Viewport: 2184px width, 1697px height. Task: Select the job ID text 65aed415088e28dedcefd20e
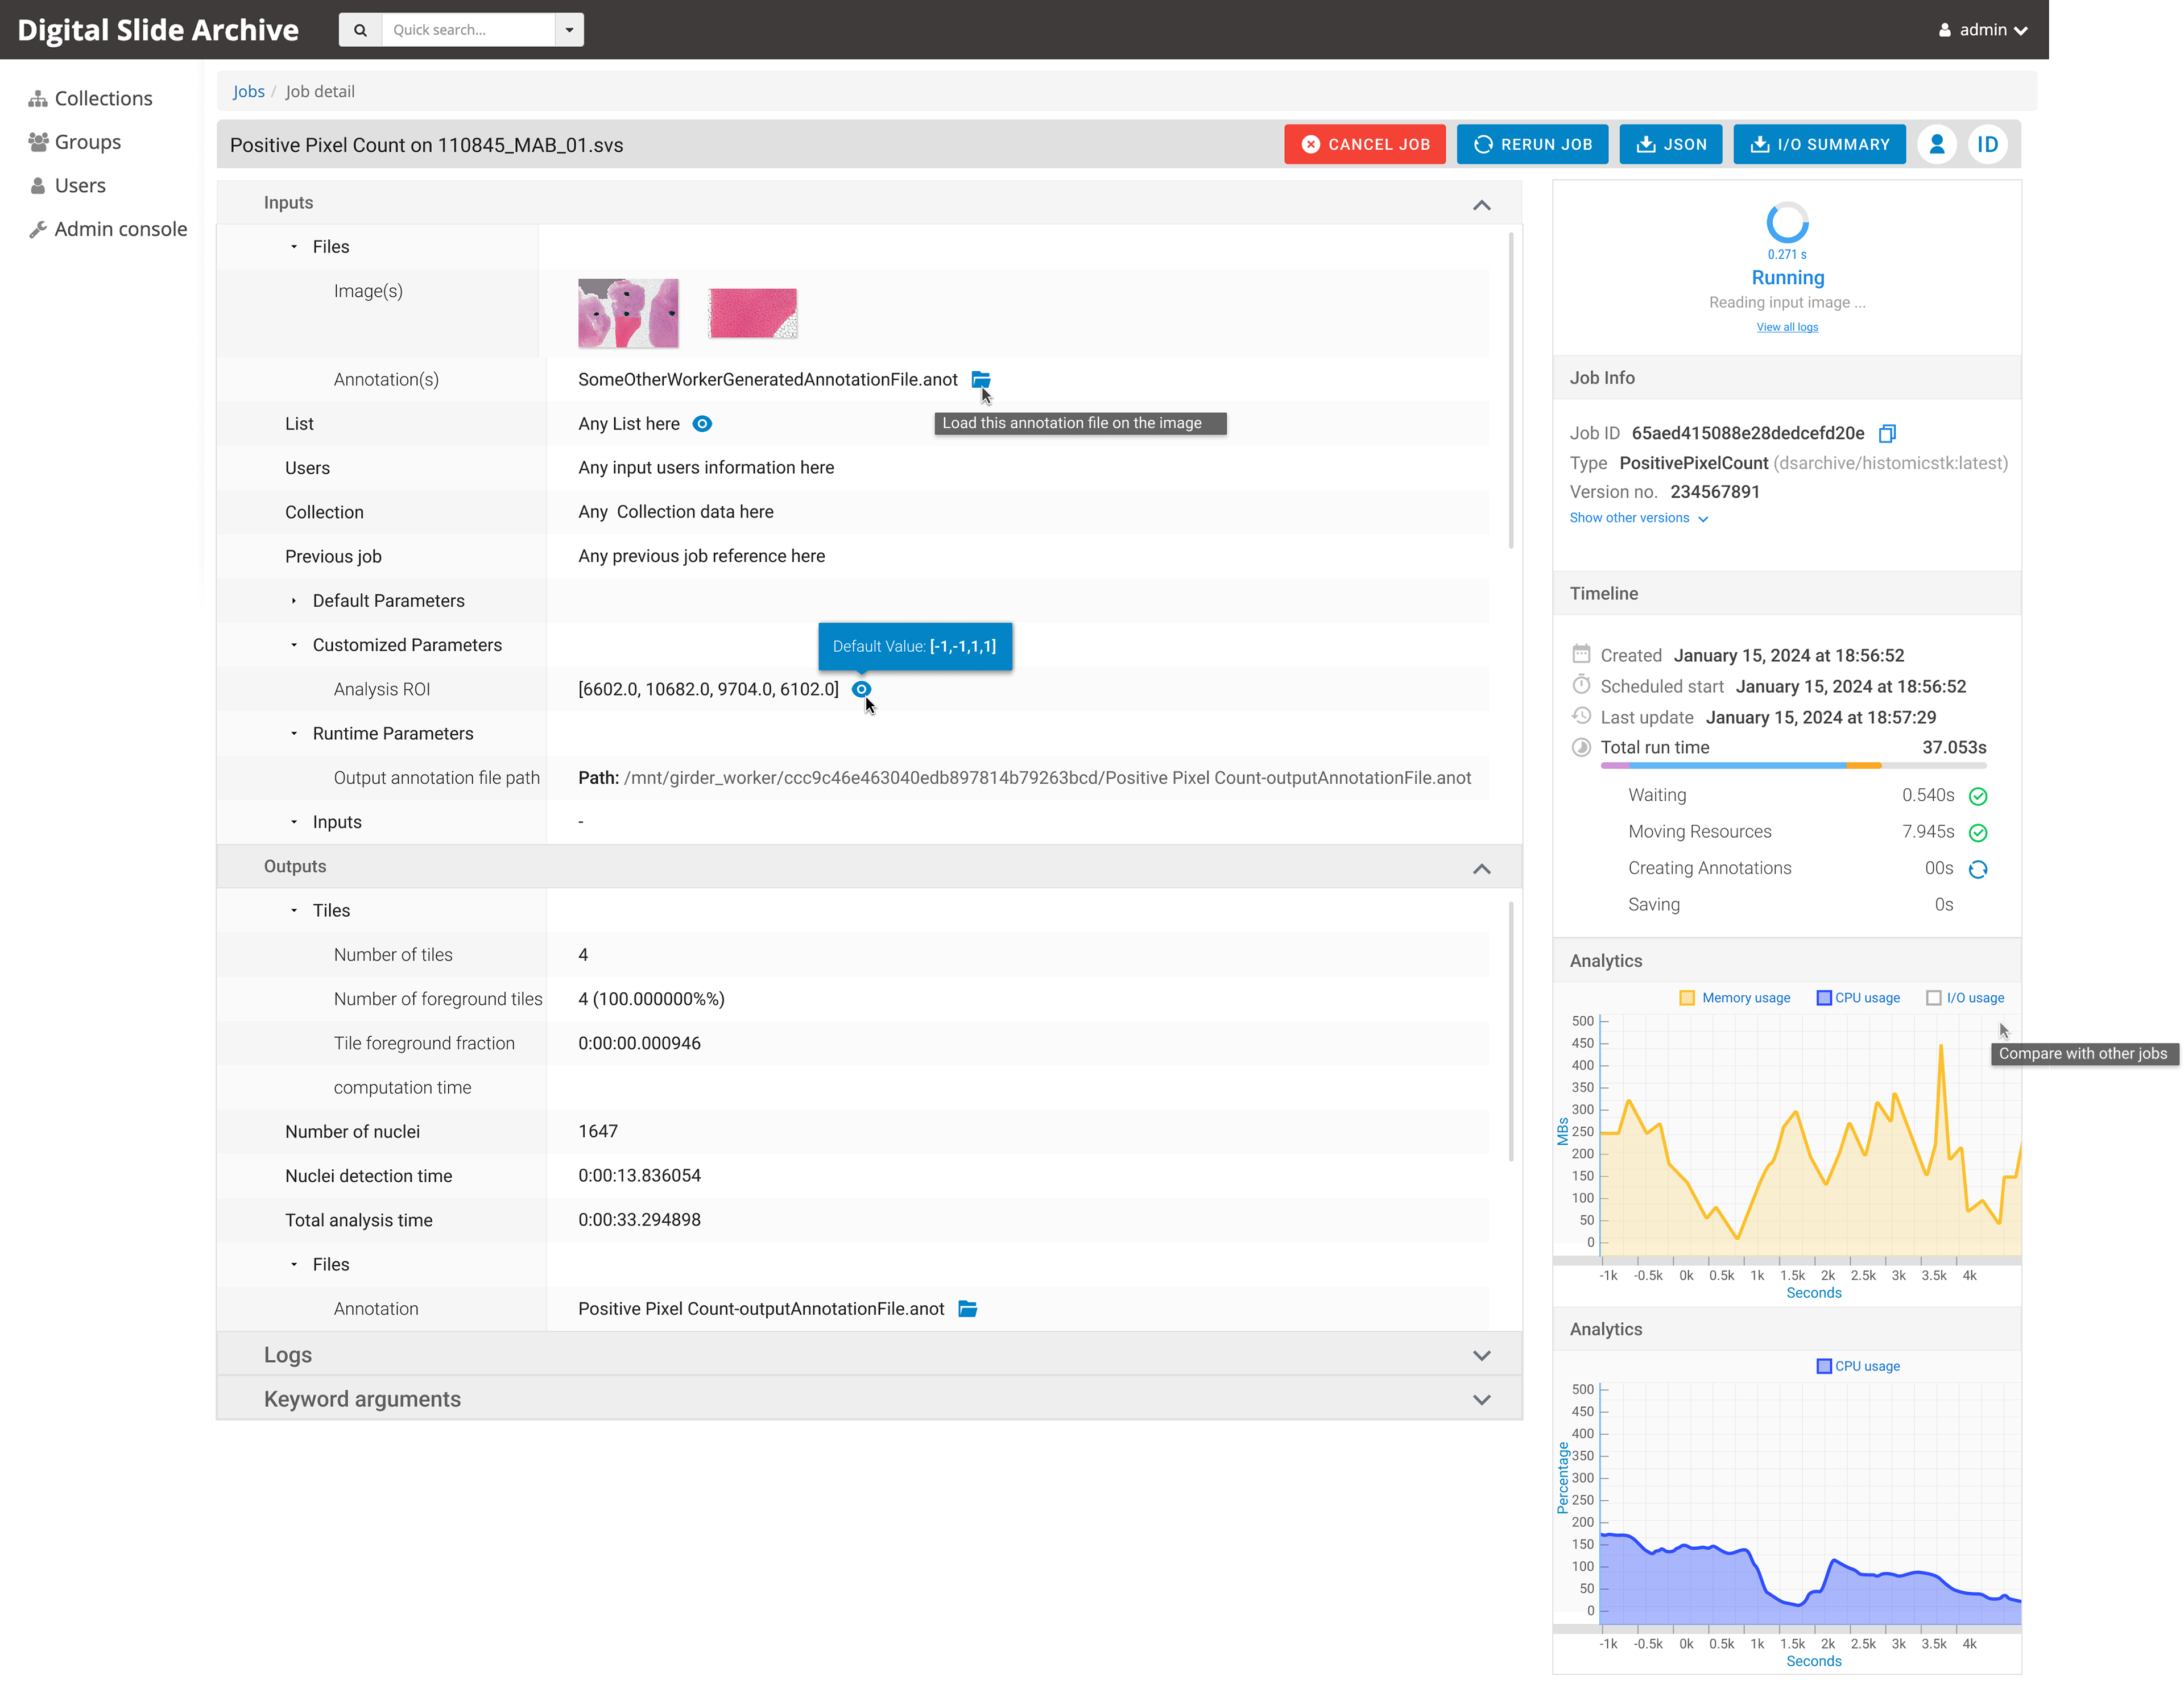[1748, 433]
